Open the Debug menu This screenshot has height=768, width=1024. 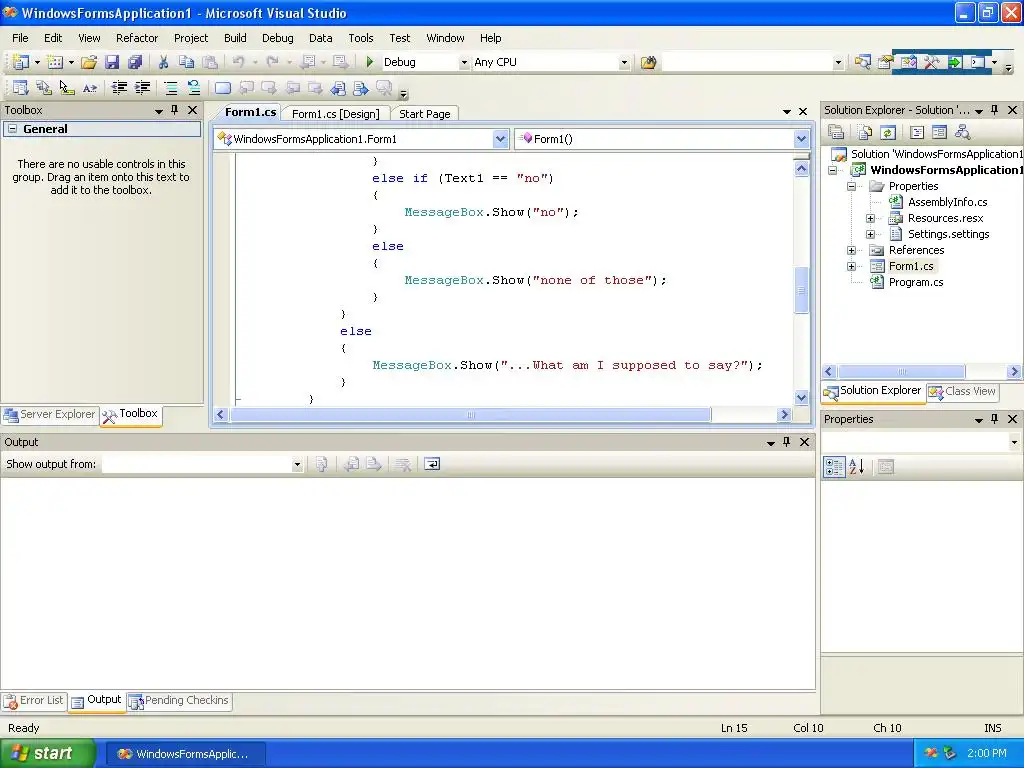coord(278,38)
